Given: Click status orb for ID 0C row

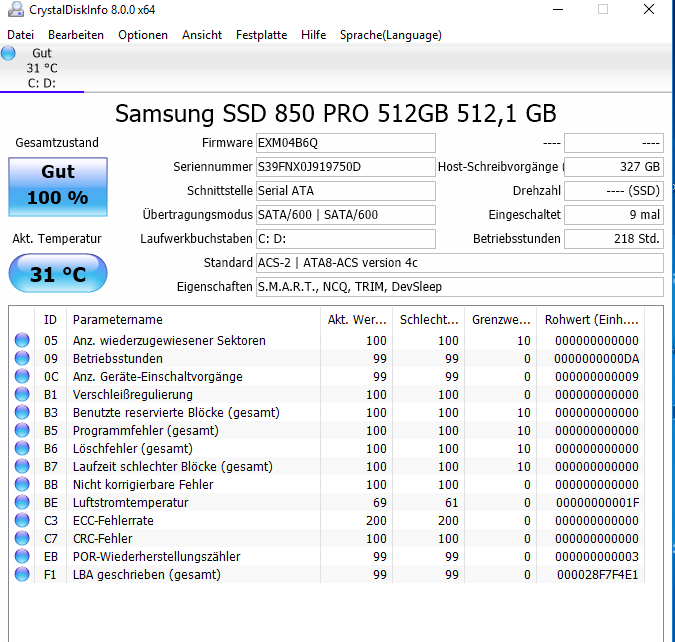Looking at the screenshot, I should click(x=22, y=376).
